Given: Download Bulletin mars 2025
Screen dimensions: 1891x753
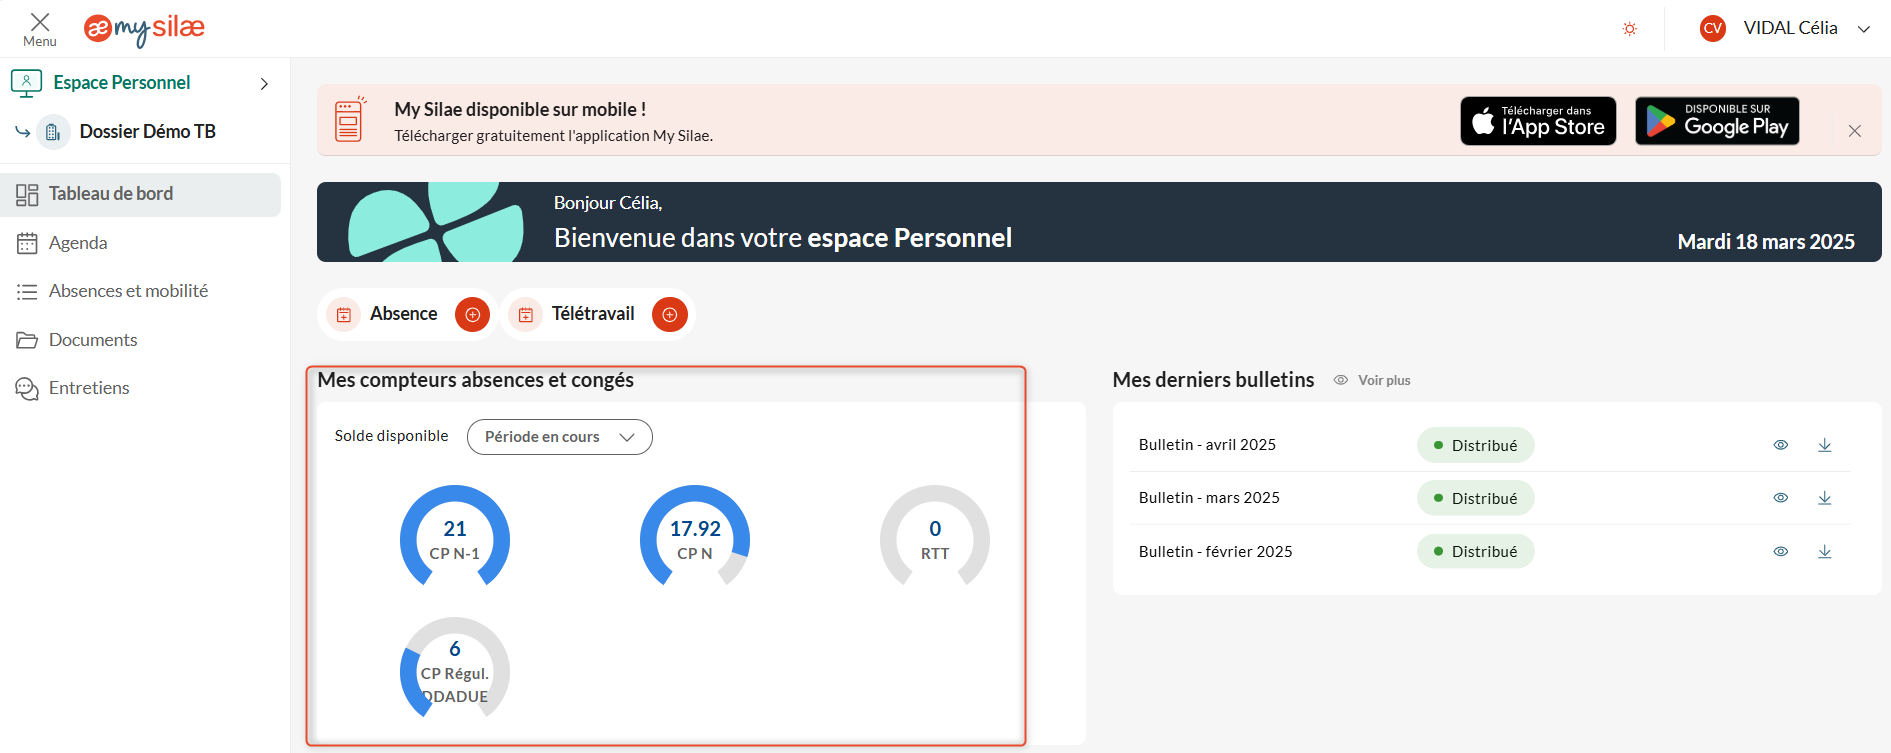Looking at the screenshot, I should [x=1825, y=498].
